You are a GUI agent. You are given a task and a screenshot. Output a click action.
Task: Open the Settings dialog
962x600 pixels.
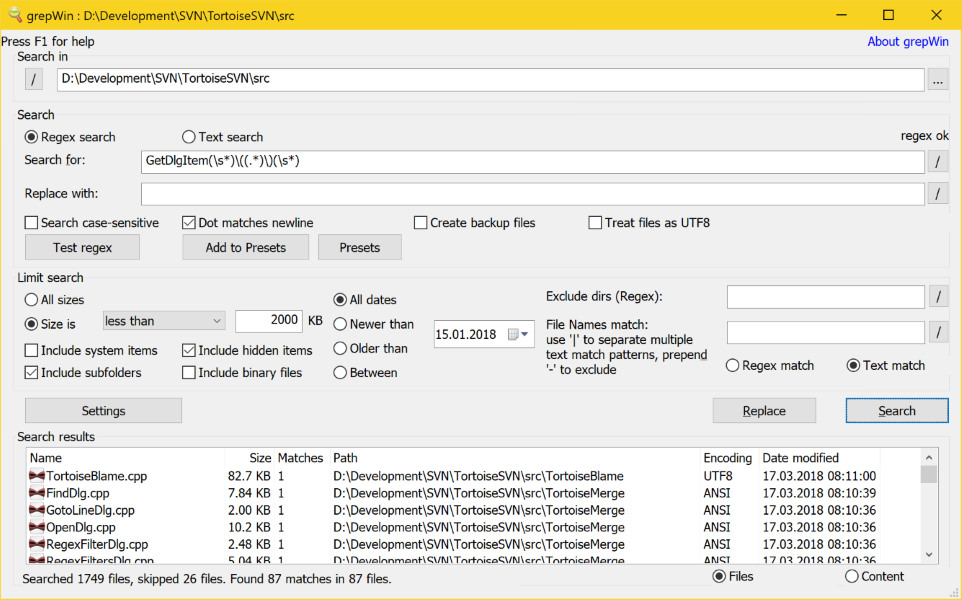[x=102, y=410]
